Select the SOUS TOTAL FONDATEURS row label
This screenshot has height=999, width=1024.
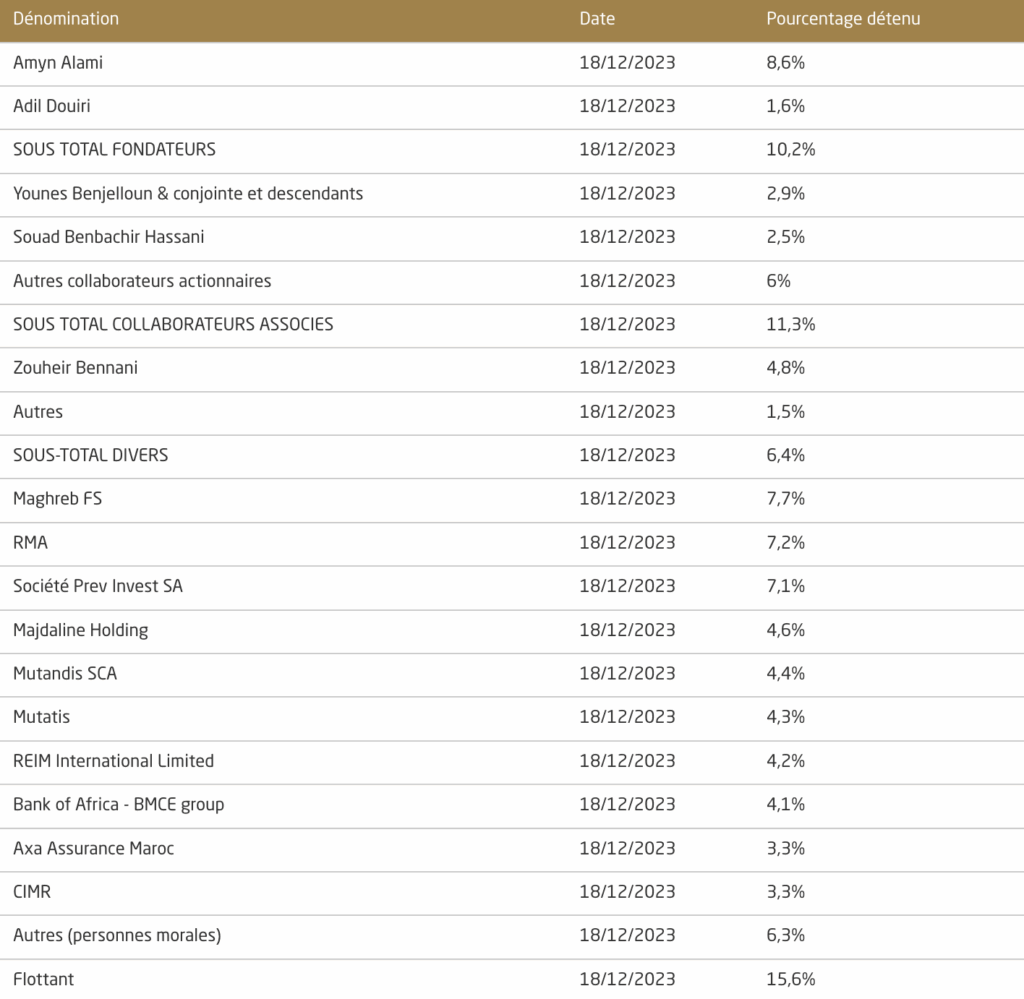(x=114, y=149)
